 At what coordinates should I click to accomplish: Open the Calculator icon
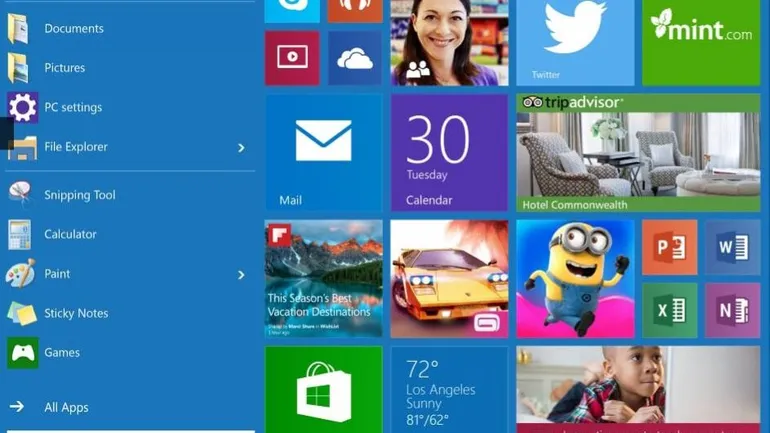pyautogui.click(x=19, y=234)
